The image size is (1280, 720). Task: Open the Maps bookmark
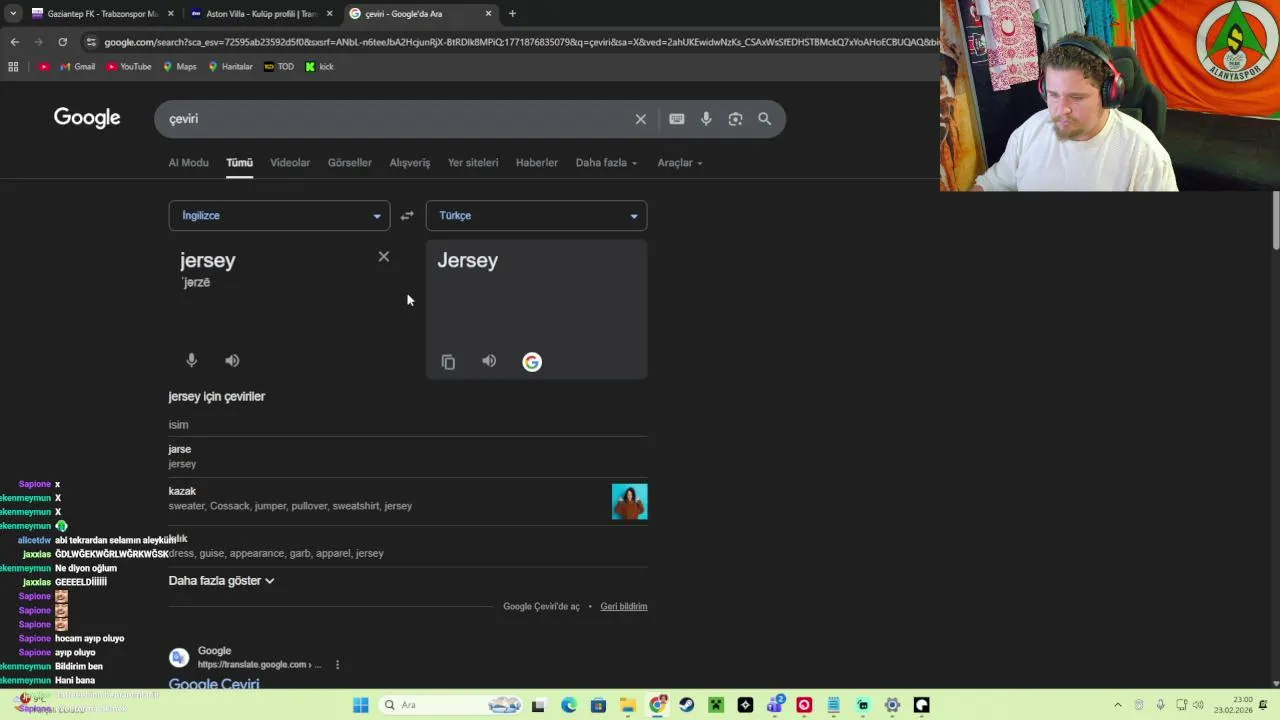point(179,67)
